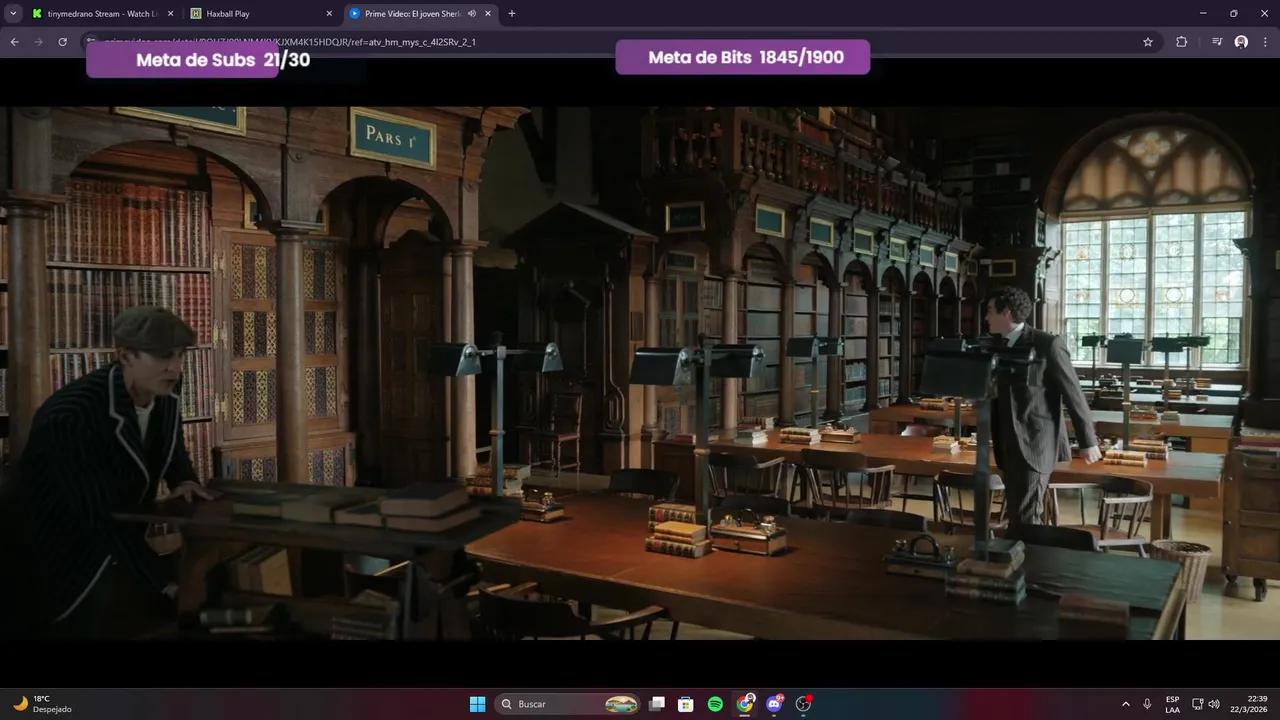Open Discord from the taskbar

click(x=774, y=704)
